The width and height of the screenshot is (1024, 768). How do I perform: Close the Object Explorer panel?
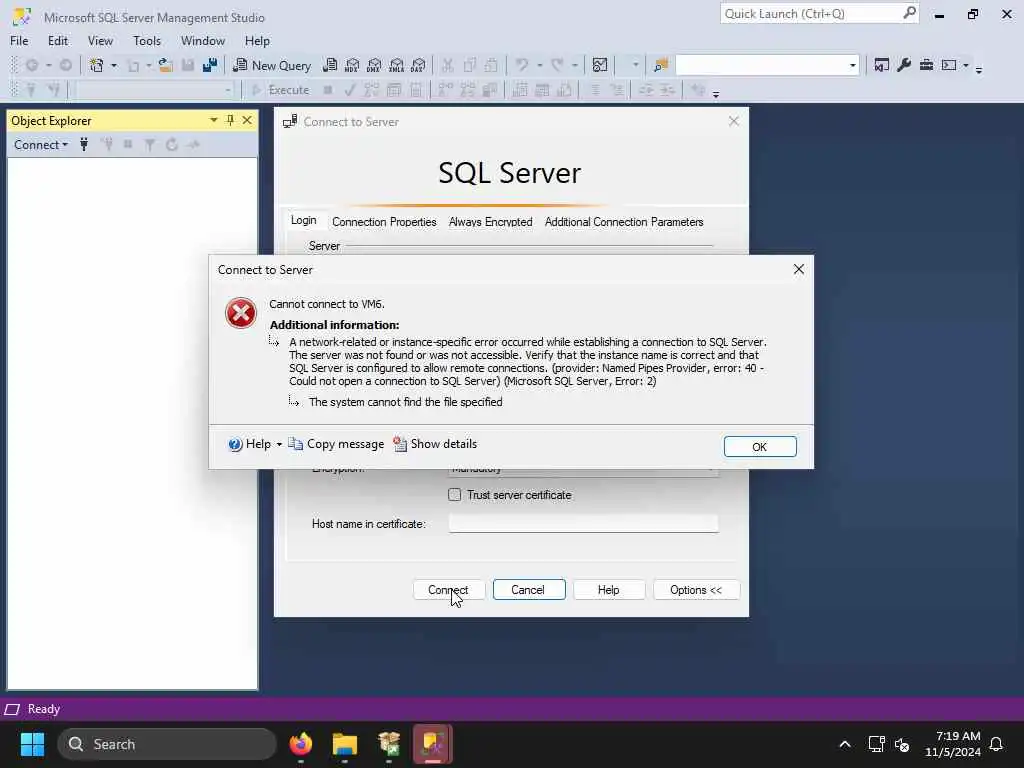pyautogui.click(x=247, y=120)
